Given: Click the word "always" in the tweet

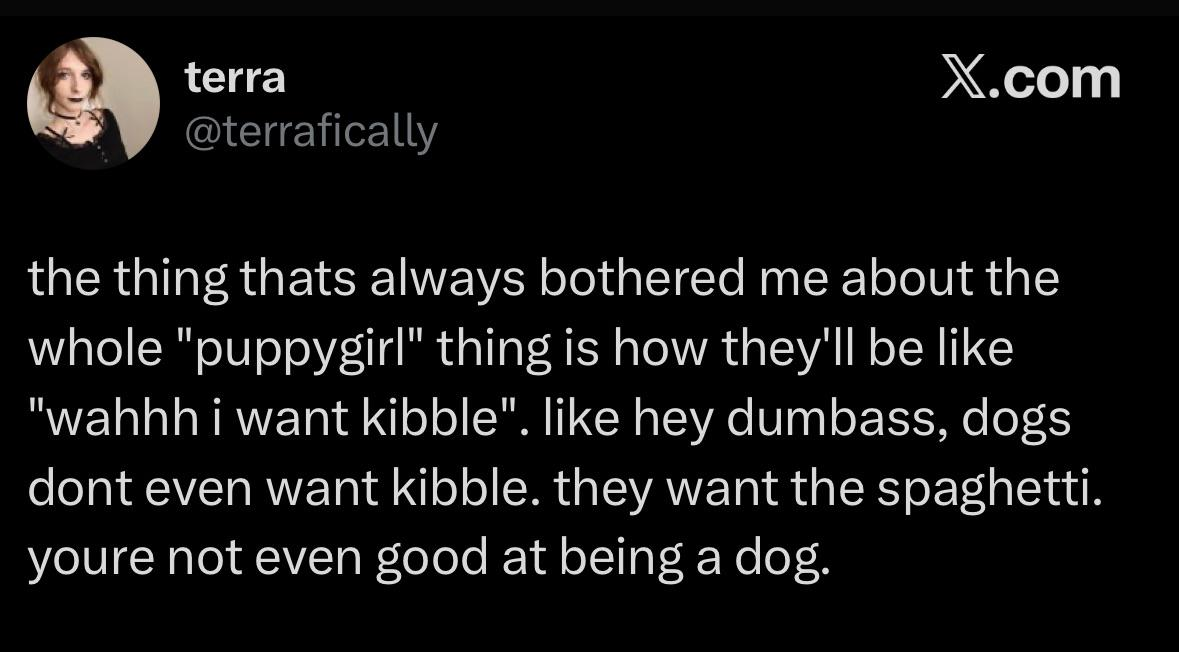Looking at the screenshot, I should 454,279.
